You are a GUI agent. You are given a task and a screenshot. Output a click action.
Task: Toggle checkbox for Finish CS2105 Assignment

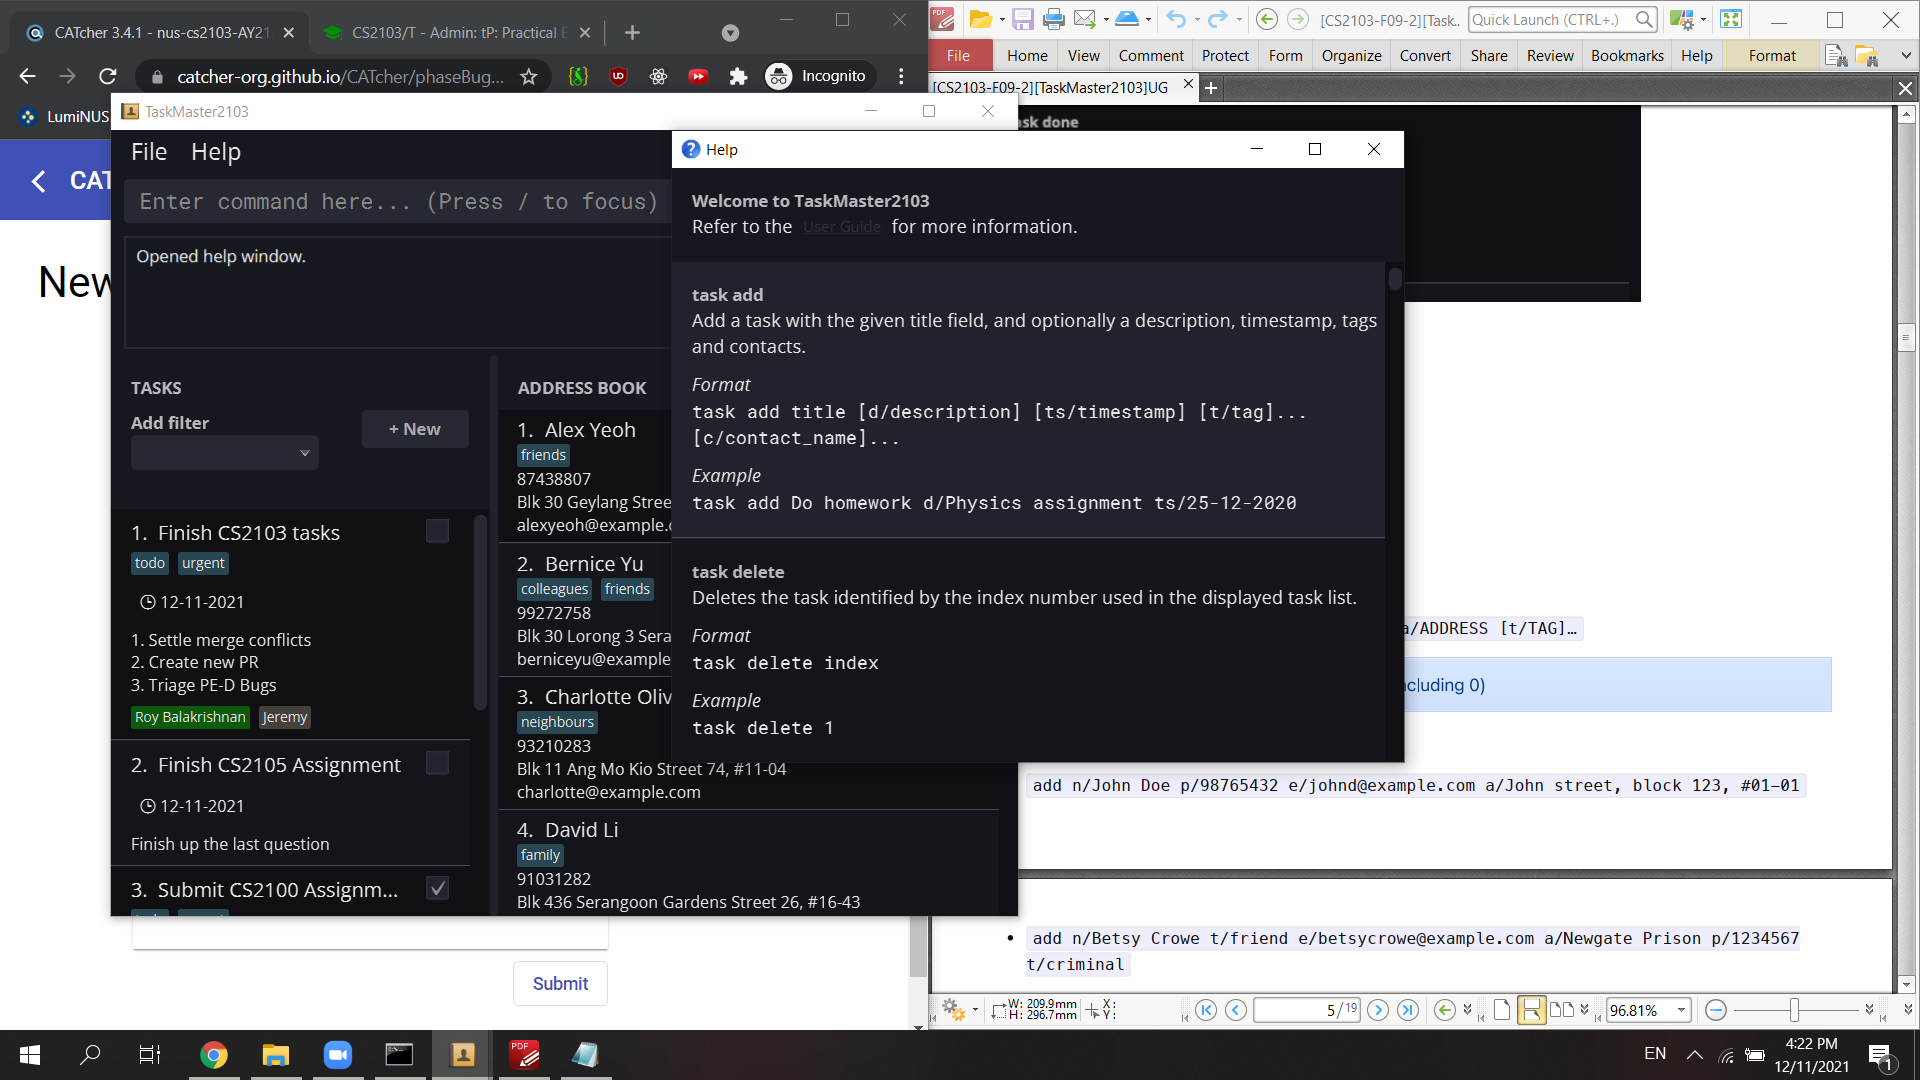pyautogui.click(x=437, y=763)
